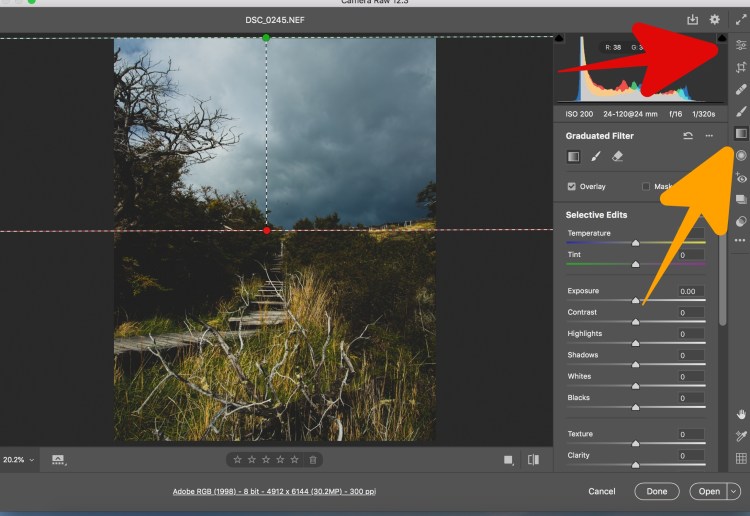
Task: Select the Spot Removal bandage tool
Action: tap(741, 89)
